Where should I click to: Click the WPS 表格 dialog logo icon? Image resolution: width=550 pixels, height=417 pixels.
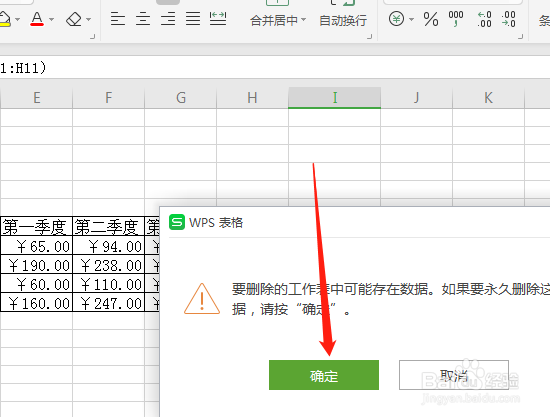(177, 222)
